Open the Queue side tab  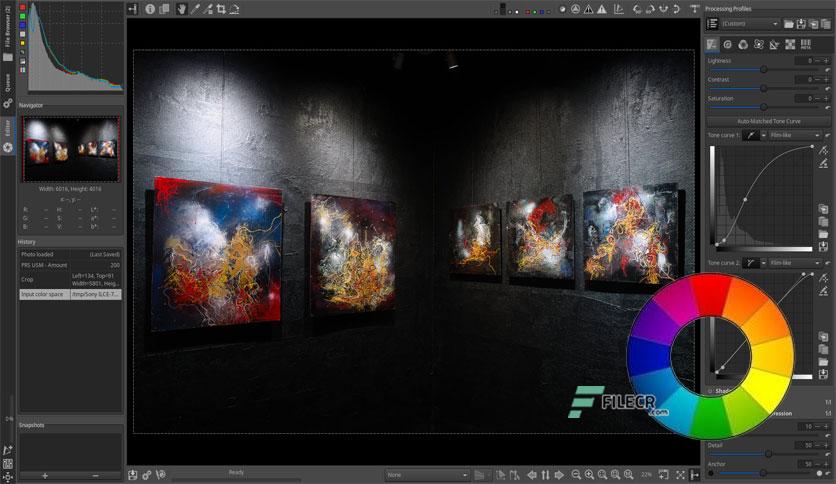click(7, 91)
